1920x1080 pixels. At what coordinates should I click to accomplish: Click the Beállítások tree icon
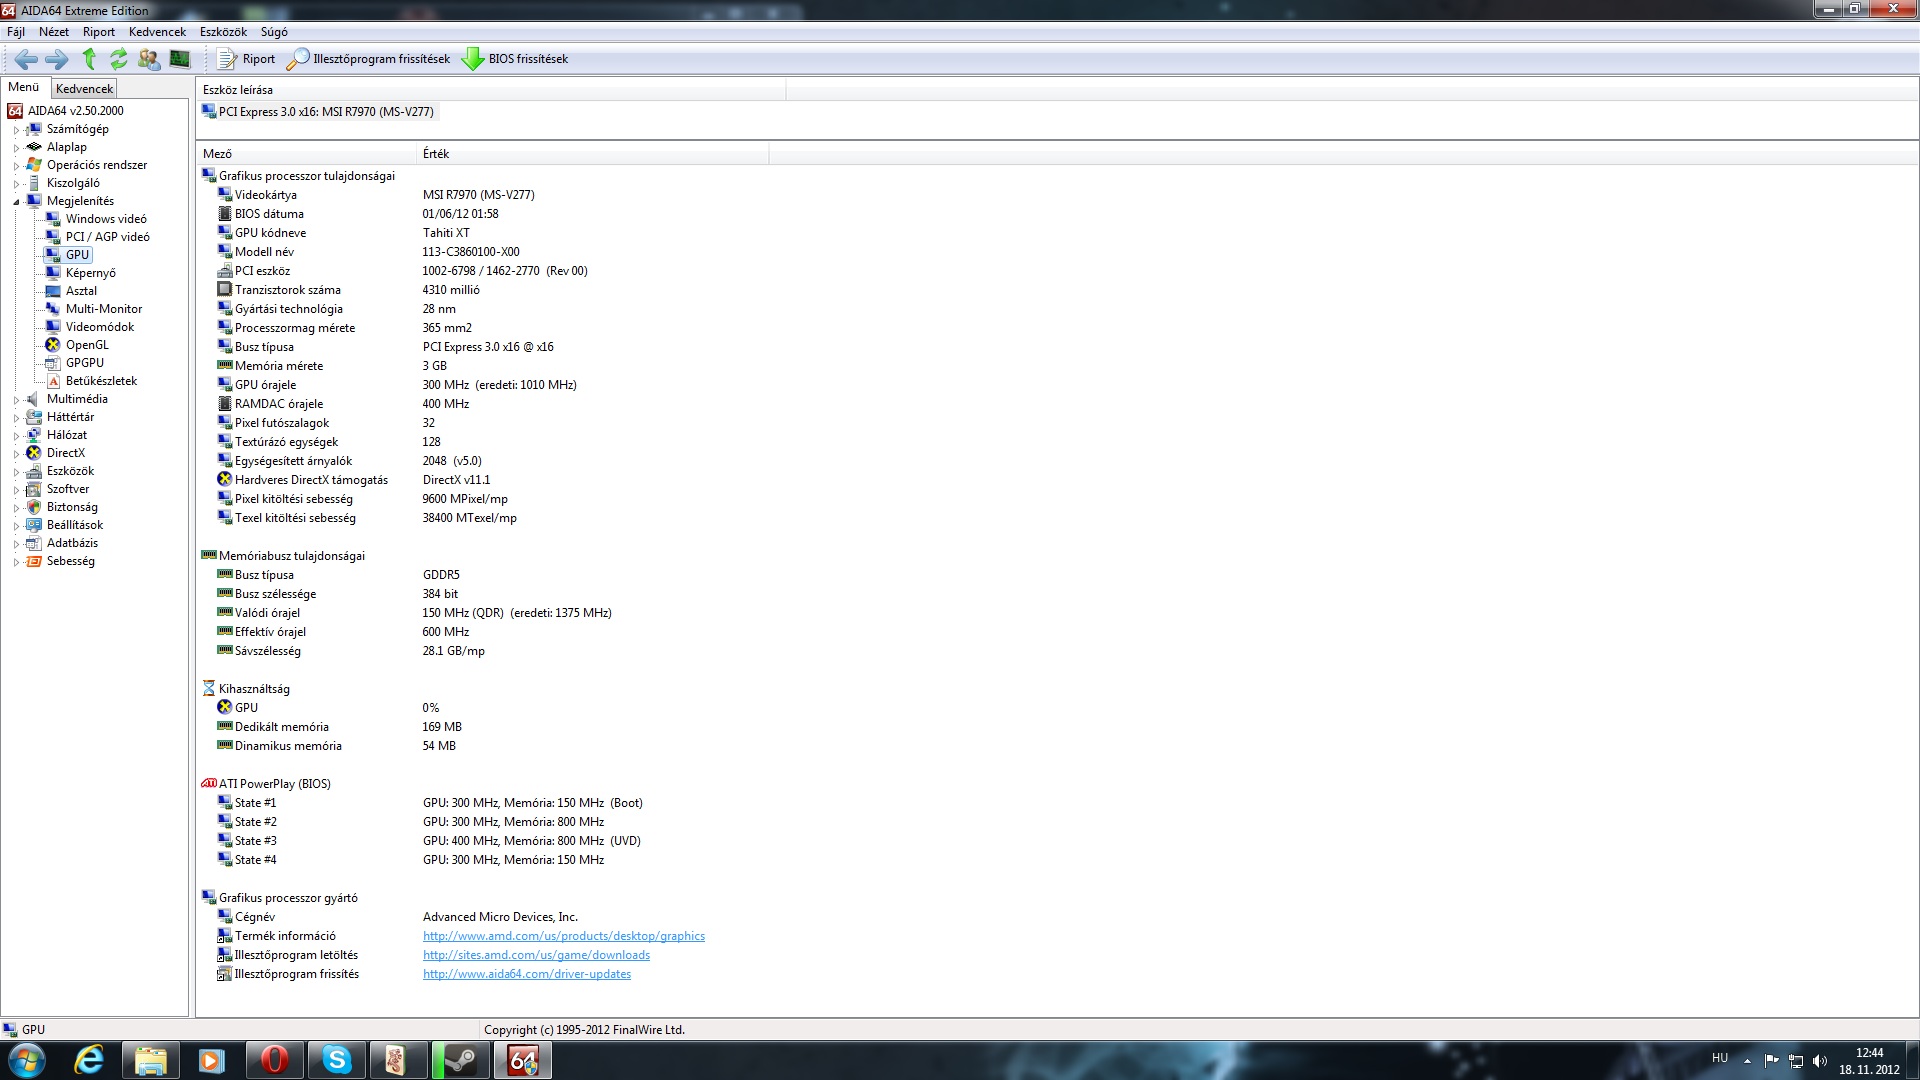tap(34, 525)
